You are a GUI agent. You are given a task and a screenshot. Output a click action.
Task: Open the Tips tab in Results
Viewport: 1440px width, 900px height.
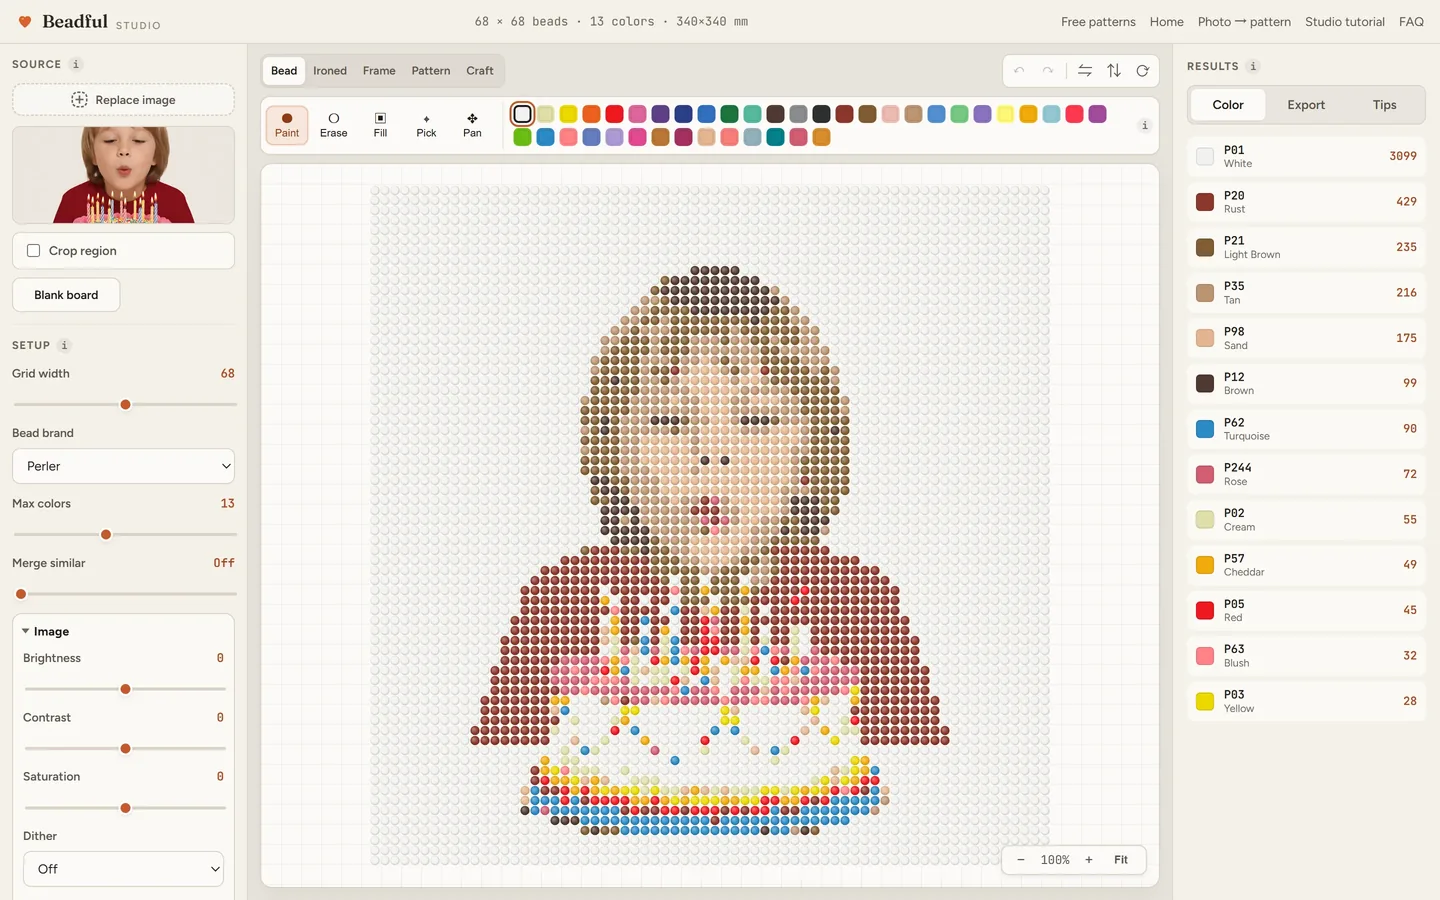(x=1384, y=105)
